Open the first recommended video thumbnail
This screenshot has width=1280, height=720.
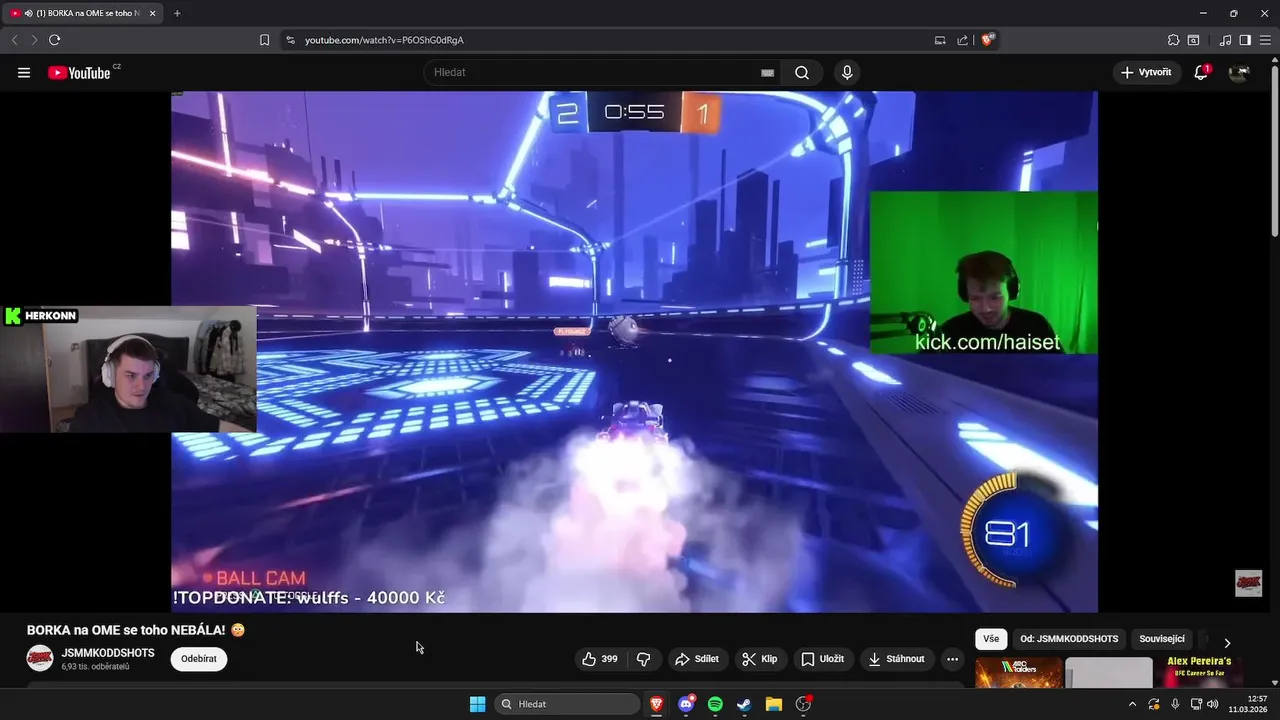click(1019, 672)
